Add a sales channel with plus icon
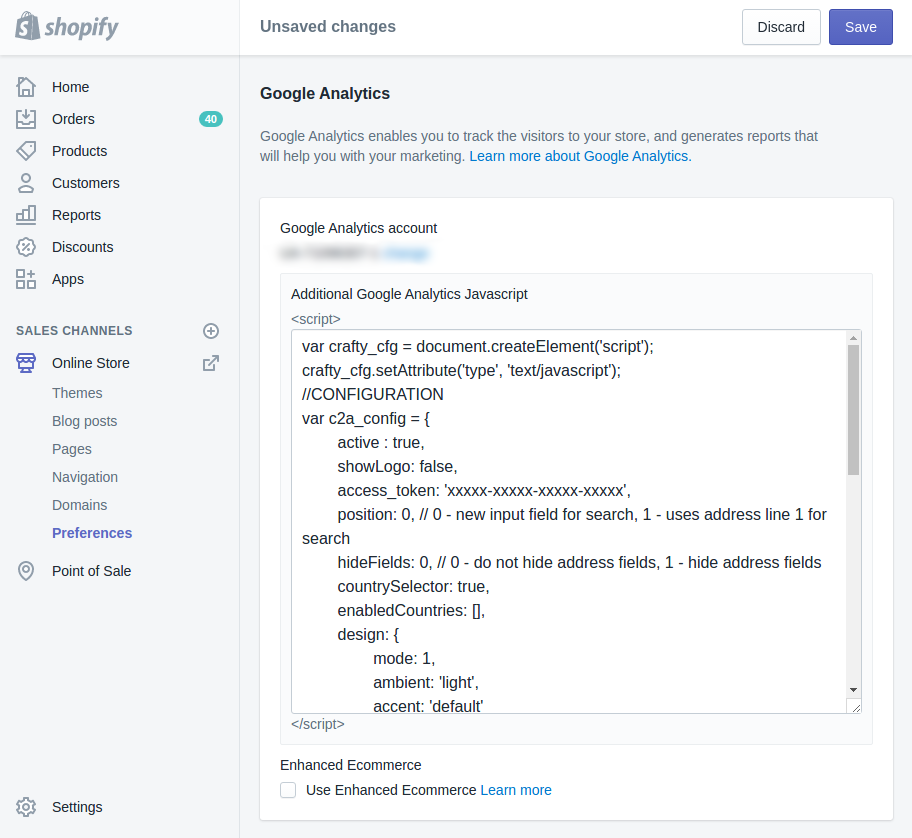The width and height of the screenshot is (912, 838). (x=211, y=331)
